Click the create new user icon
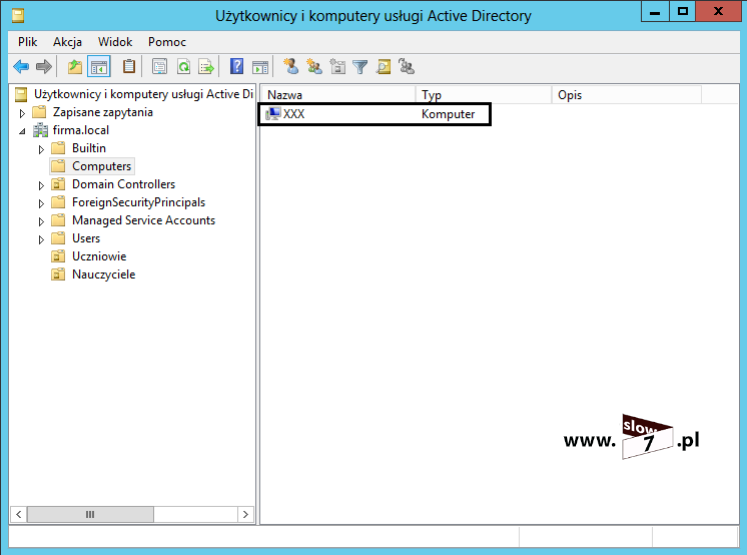 pyautogui.click(x=291, y=67)
